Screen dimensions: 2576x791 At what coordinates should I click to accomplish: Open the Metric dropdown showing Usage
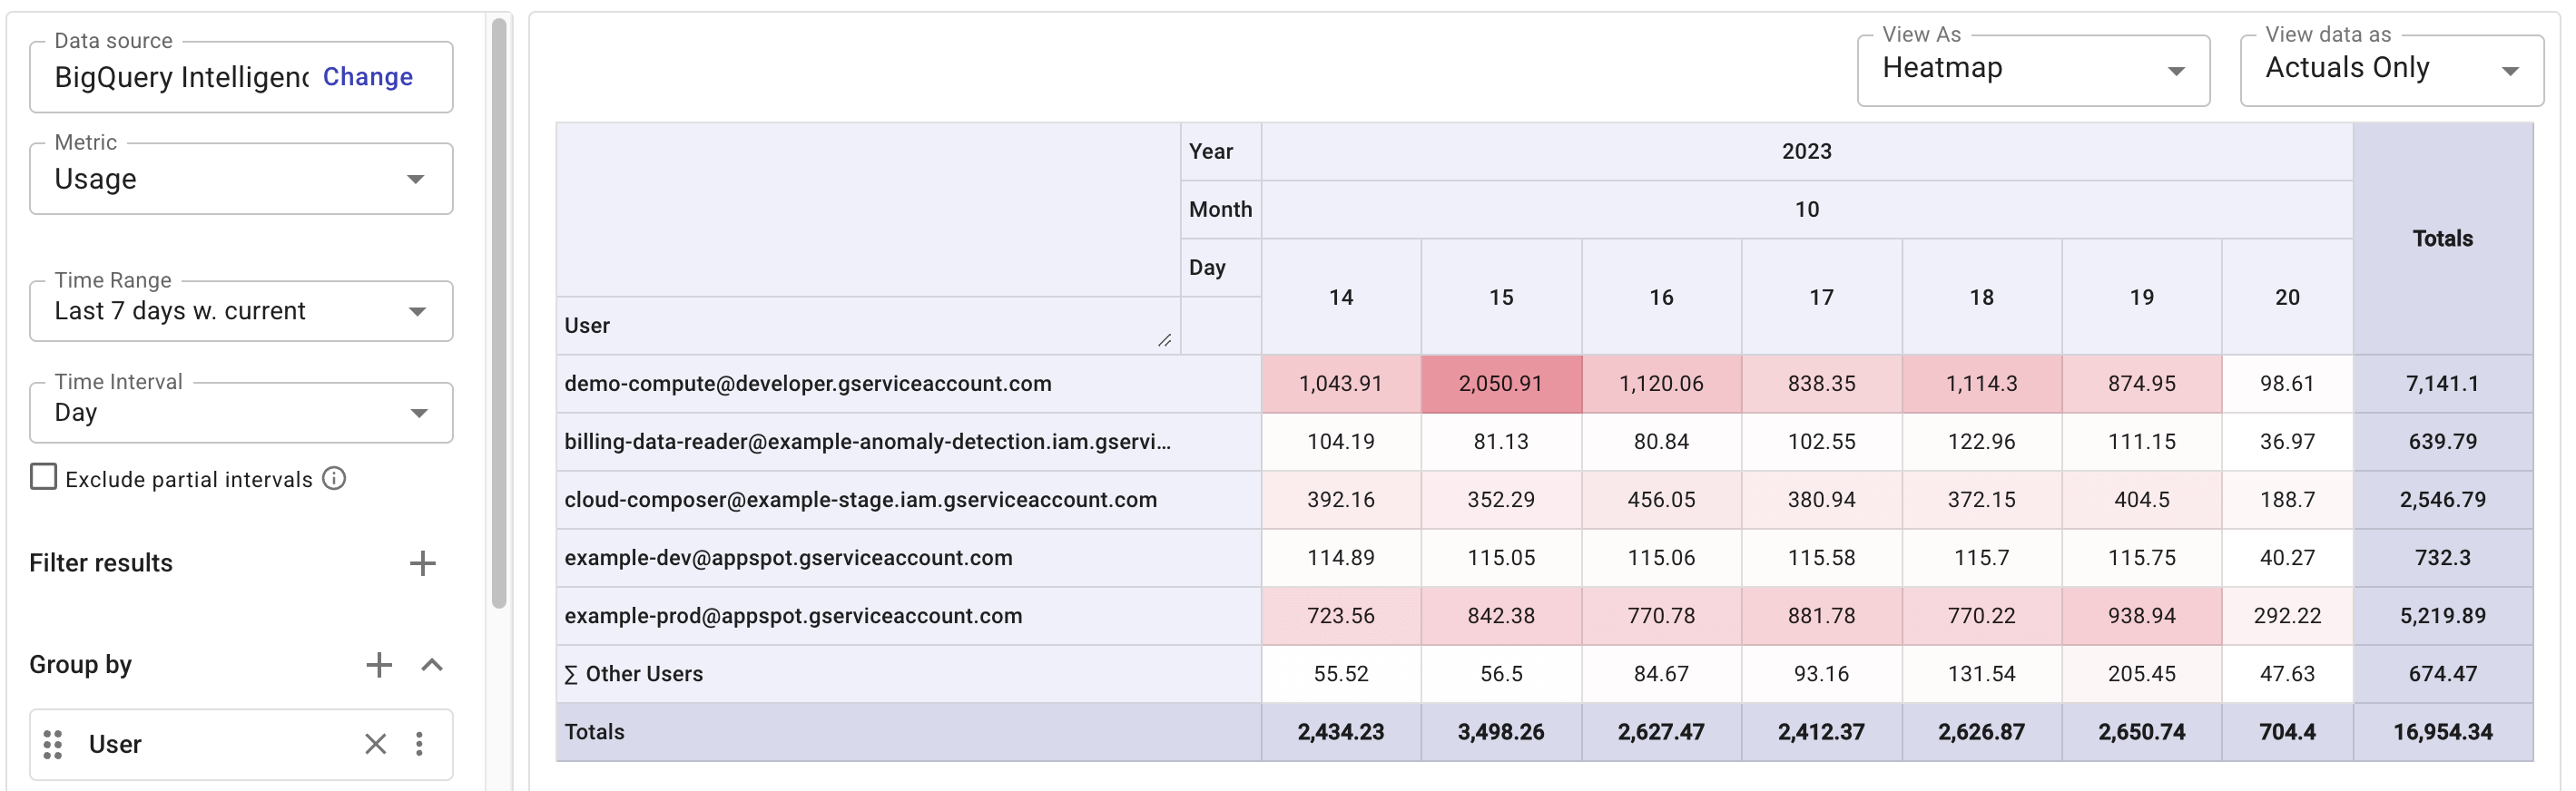(241, 179)
